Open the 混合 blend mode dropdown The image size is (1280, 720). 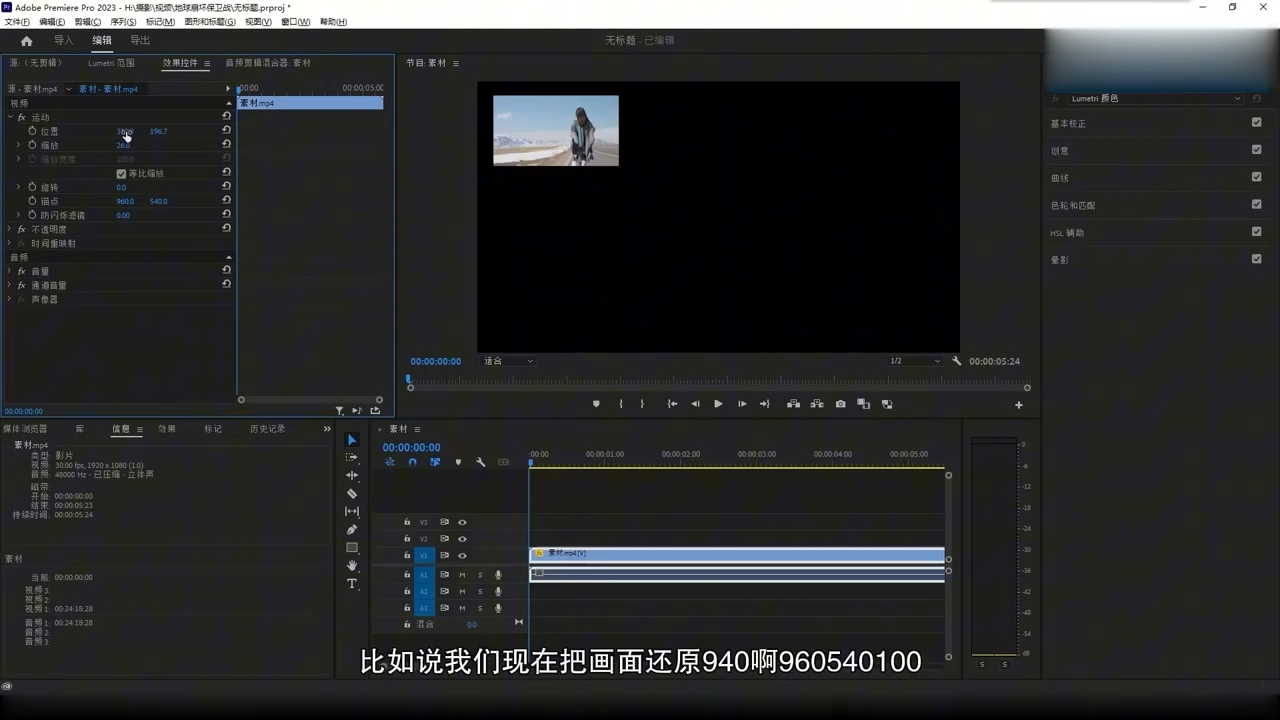pos(472,624)
